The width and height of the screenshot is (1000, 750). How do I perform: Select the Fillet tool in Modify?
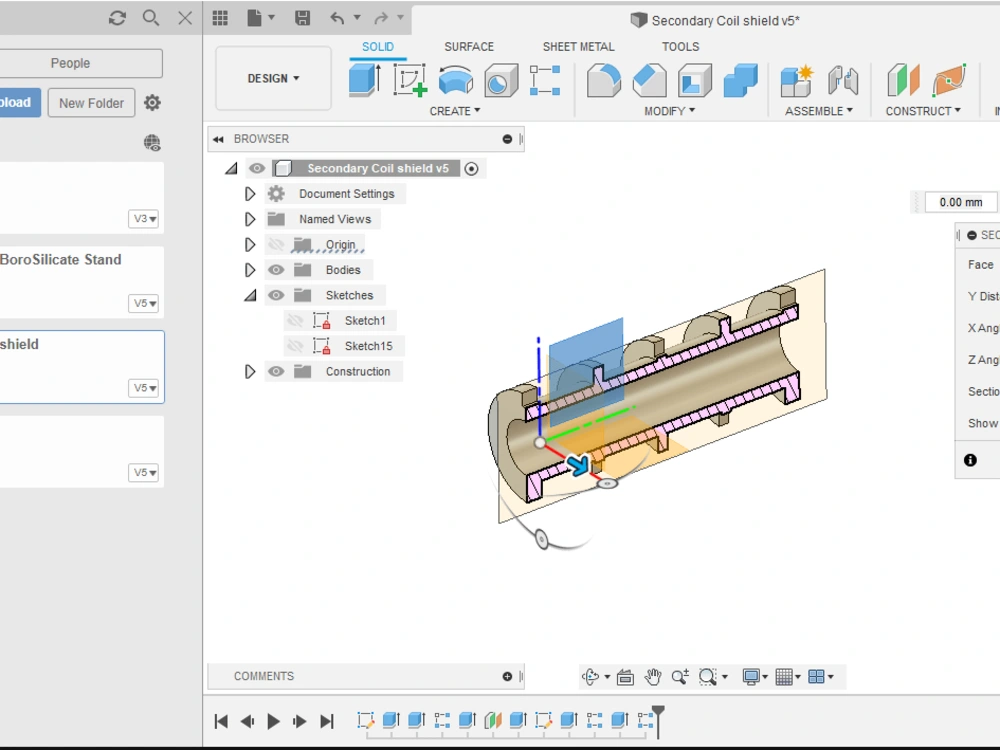604,78
